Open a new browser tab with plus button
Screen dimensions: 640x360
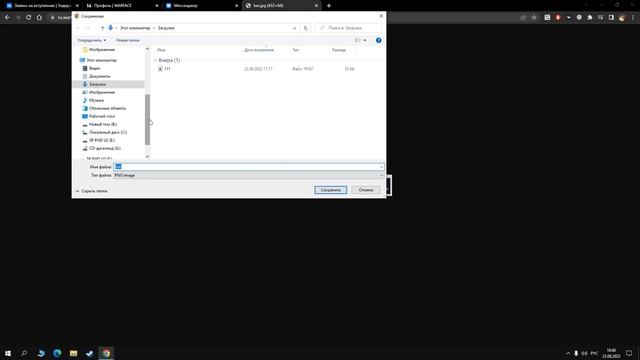pyautogui.click(x=329, y=6)
